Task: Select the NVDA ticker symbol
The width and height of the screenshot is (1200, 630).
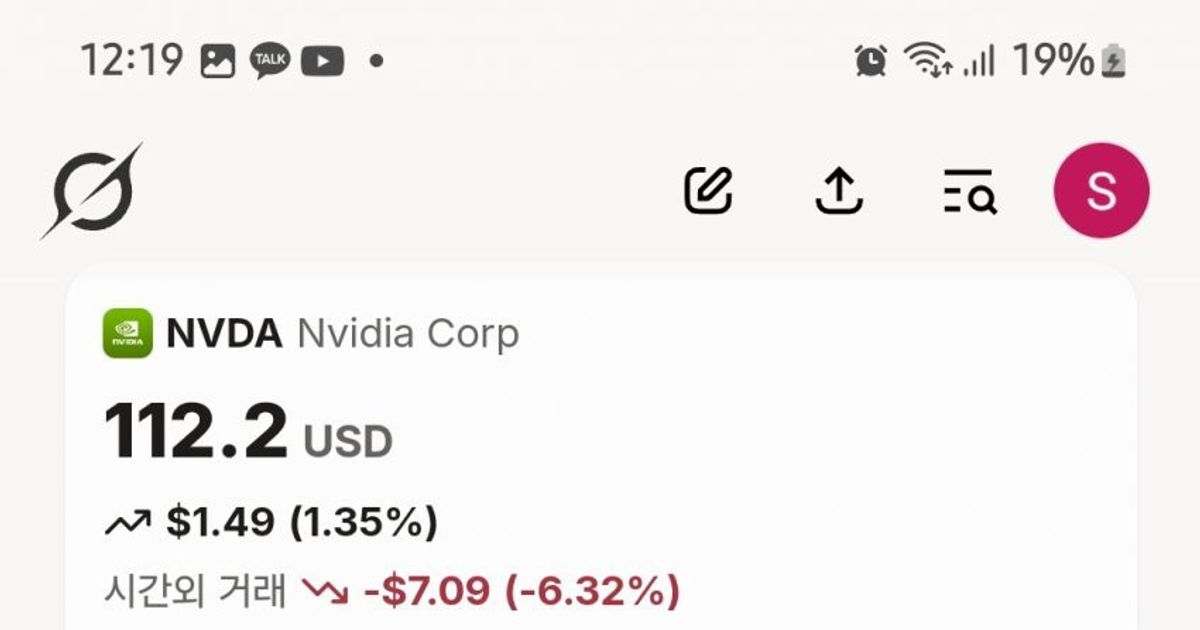Action: [x=224, y=334]
